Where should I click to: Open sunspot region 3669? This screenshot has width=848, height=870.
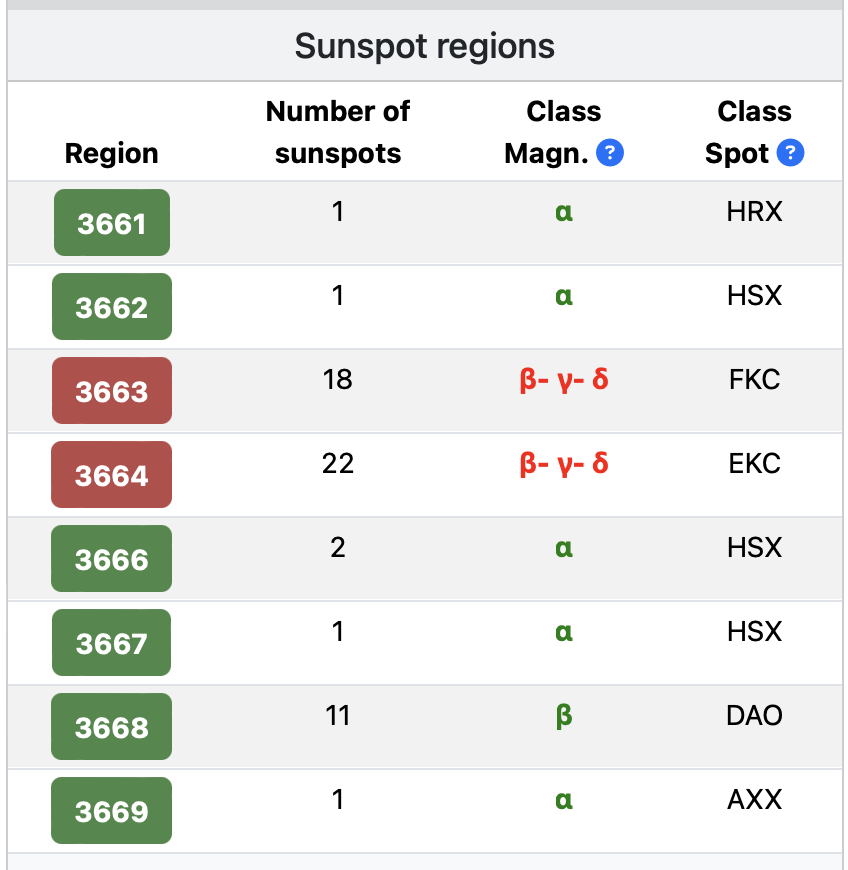pyautogui.click(x=112, y=811)
